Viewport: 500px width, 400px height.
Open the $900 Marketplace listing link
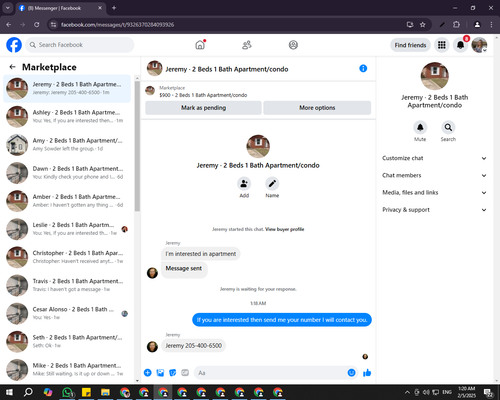click(203, 95)
